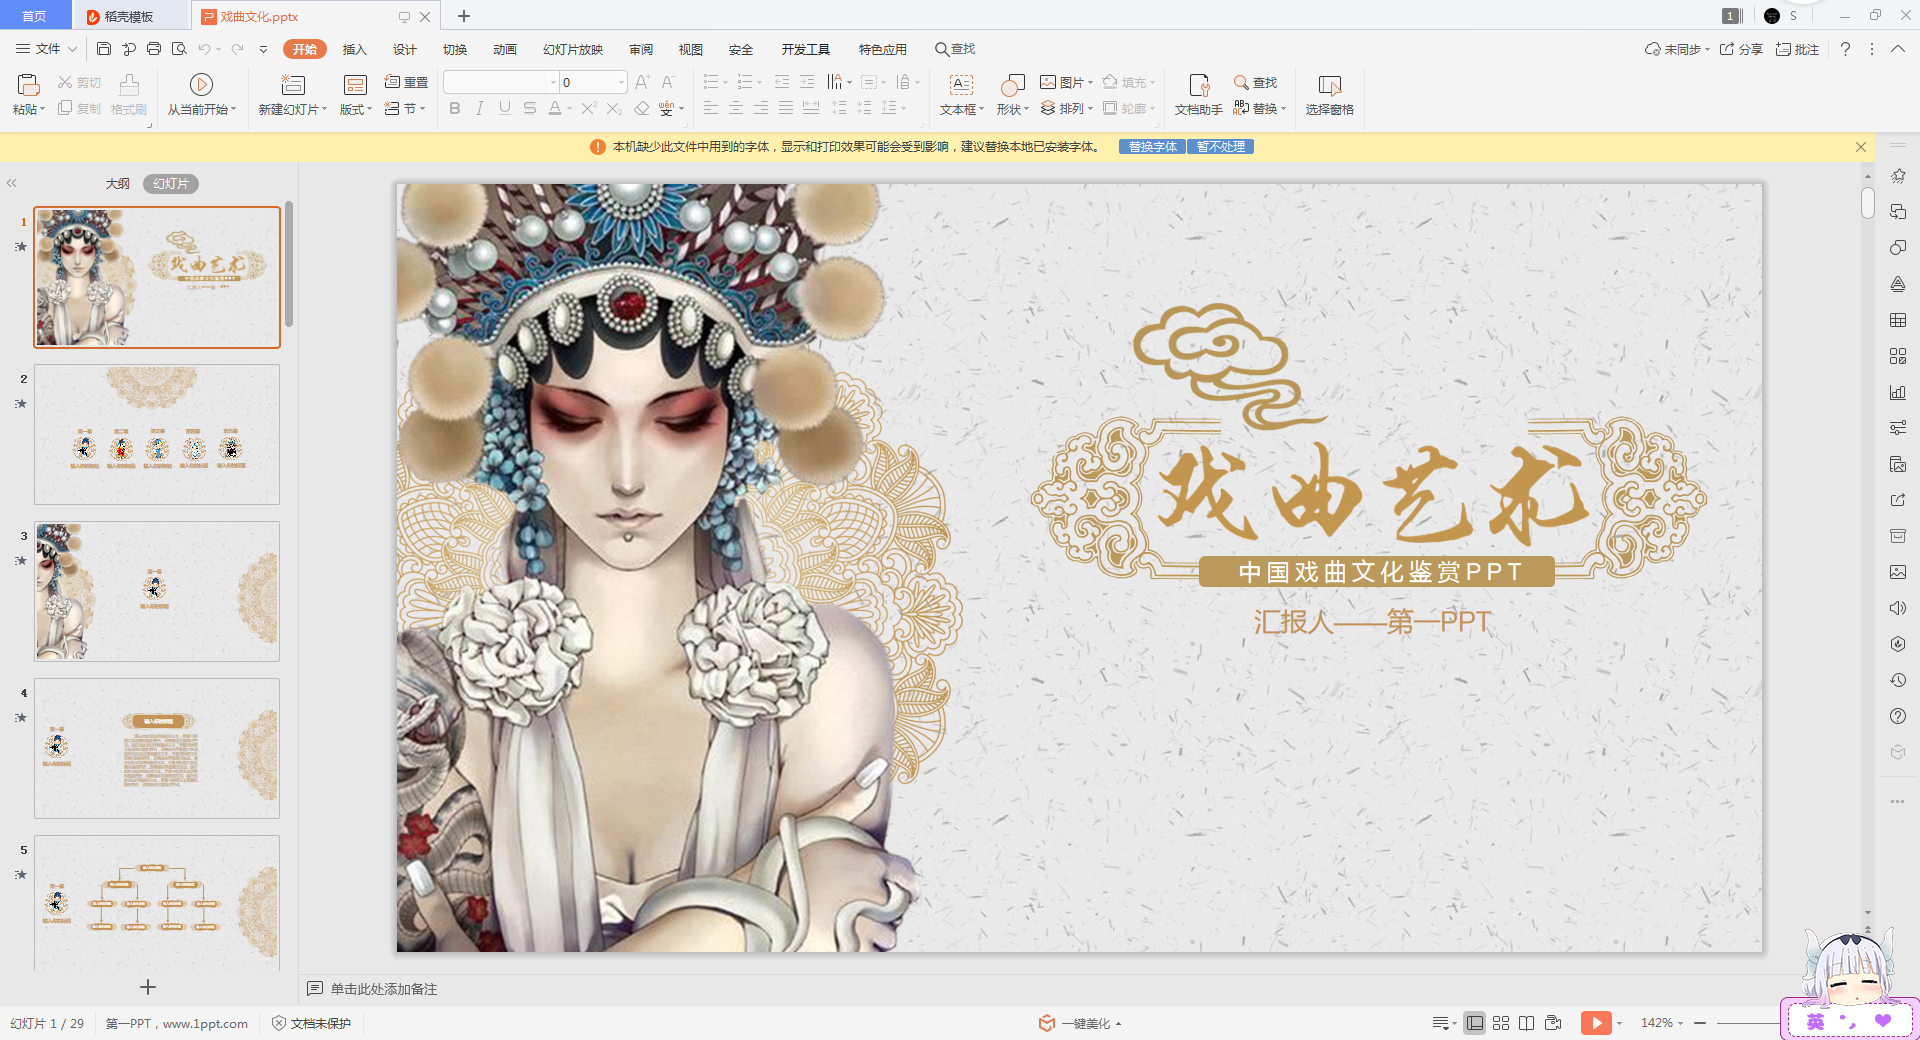Image resolution: width=1920 pixels, height=1040 pixels.
Task: Click the zoom out minus button
Action: [x=1700, y=1023]
